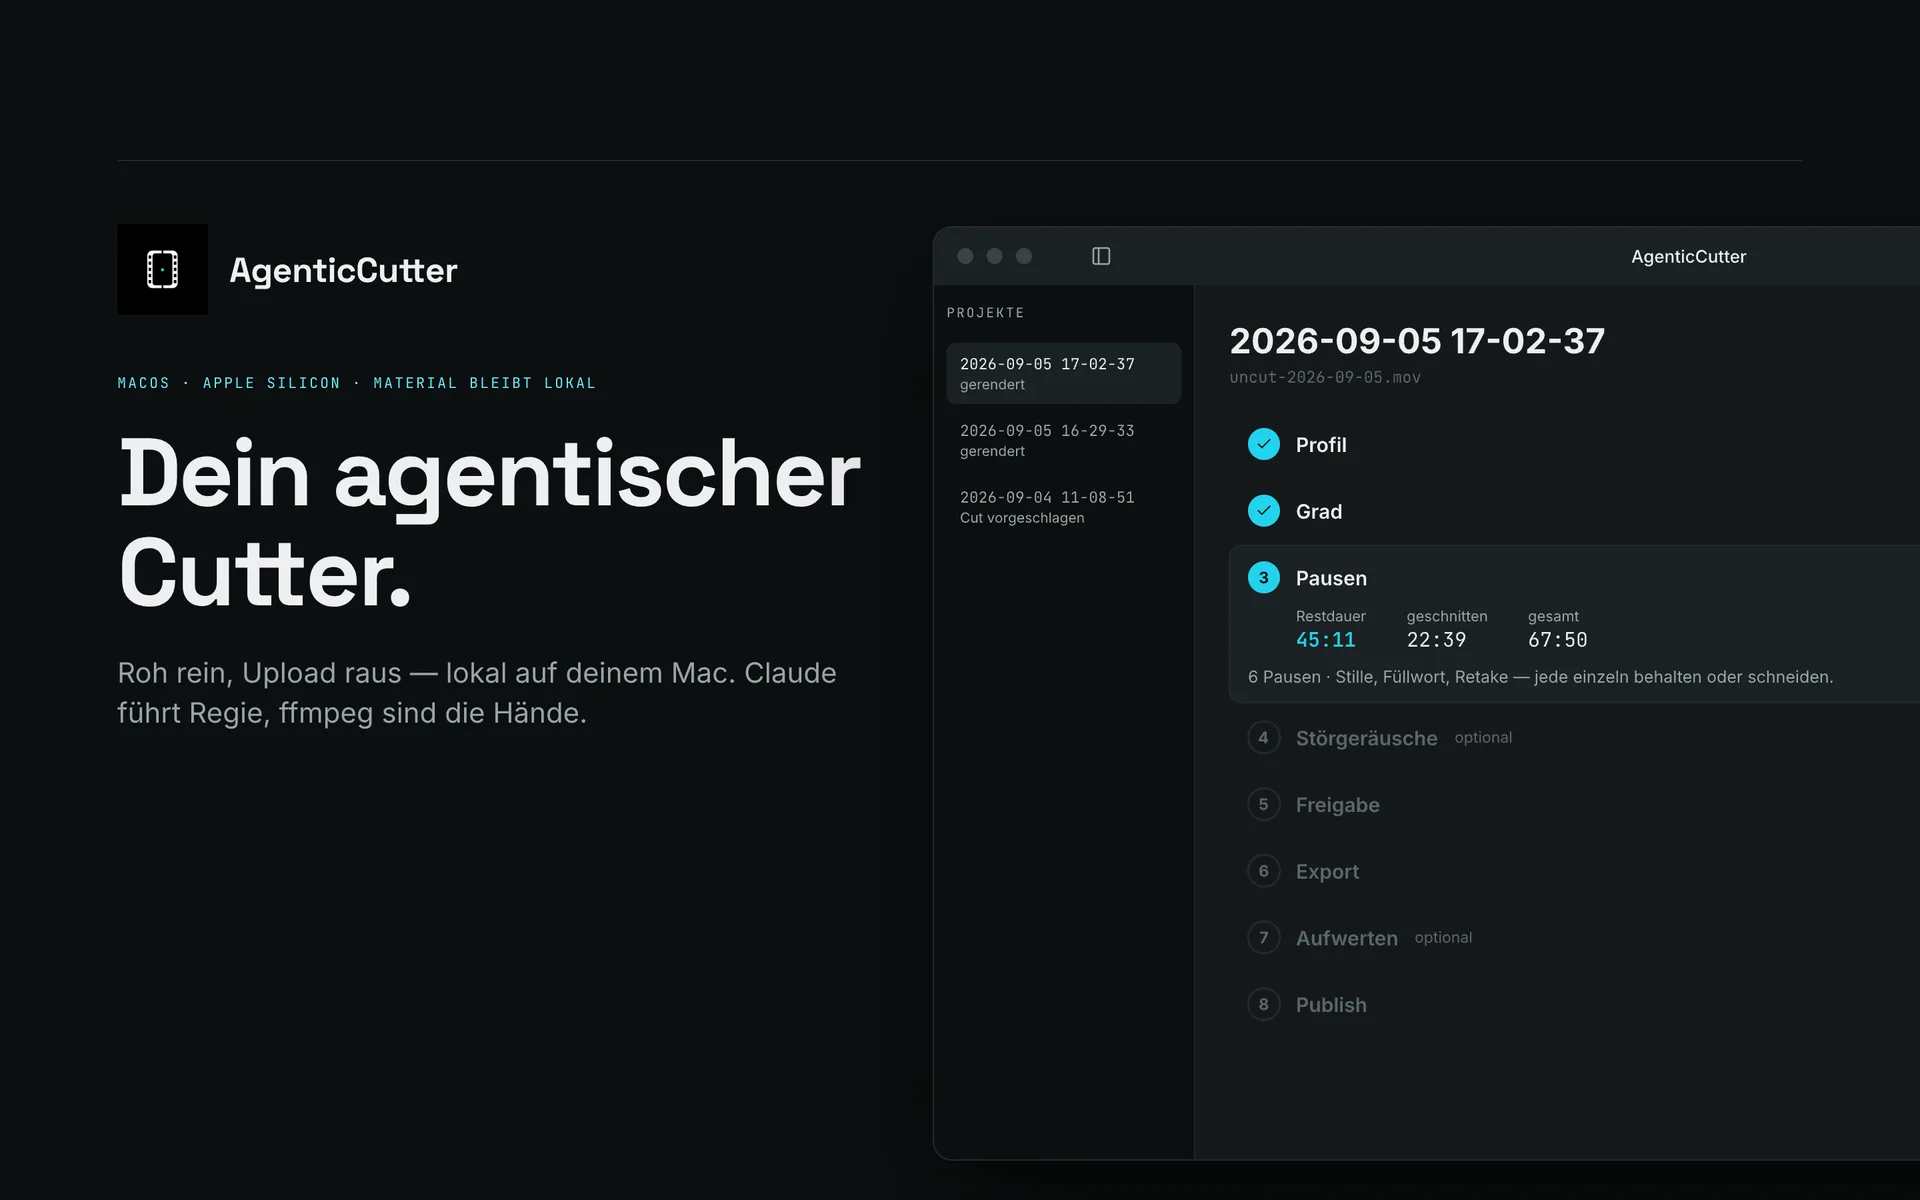Viewport: 1920px width, 1200px height.
Task: Click step 4 number circle
Action: 1264,738
